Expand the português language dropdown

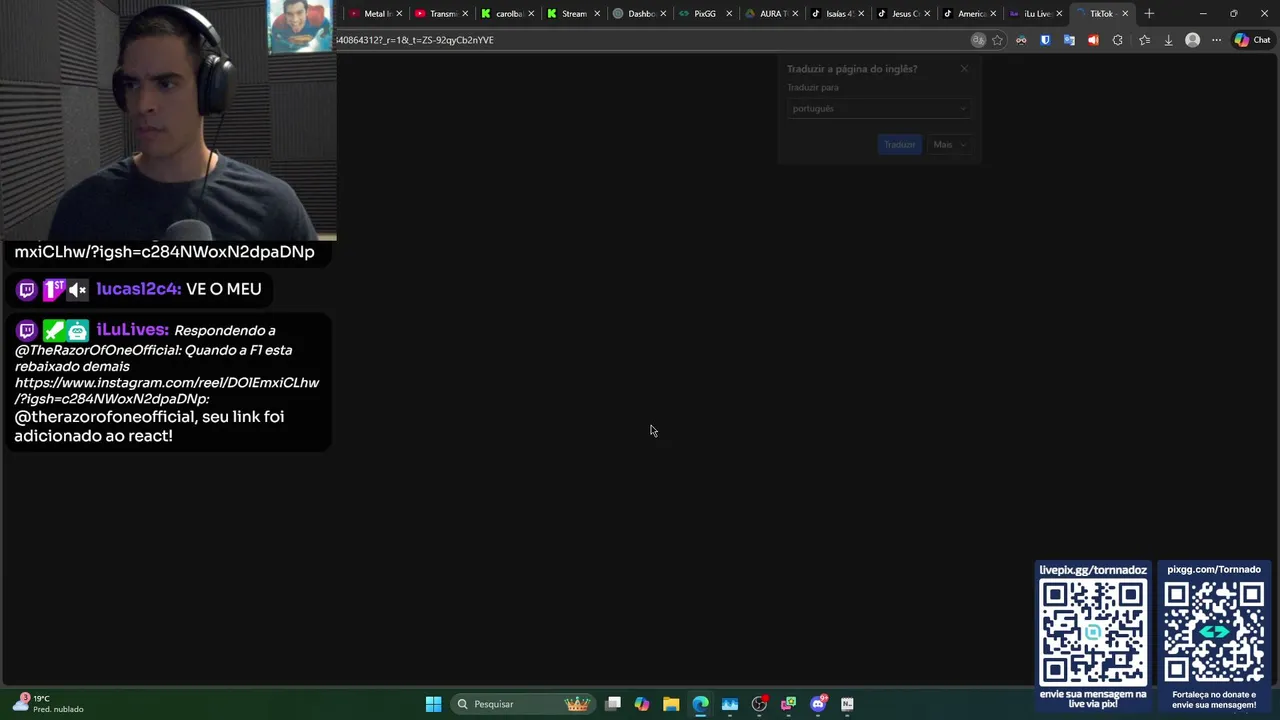click(x=879, y=108)
